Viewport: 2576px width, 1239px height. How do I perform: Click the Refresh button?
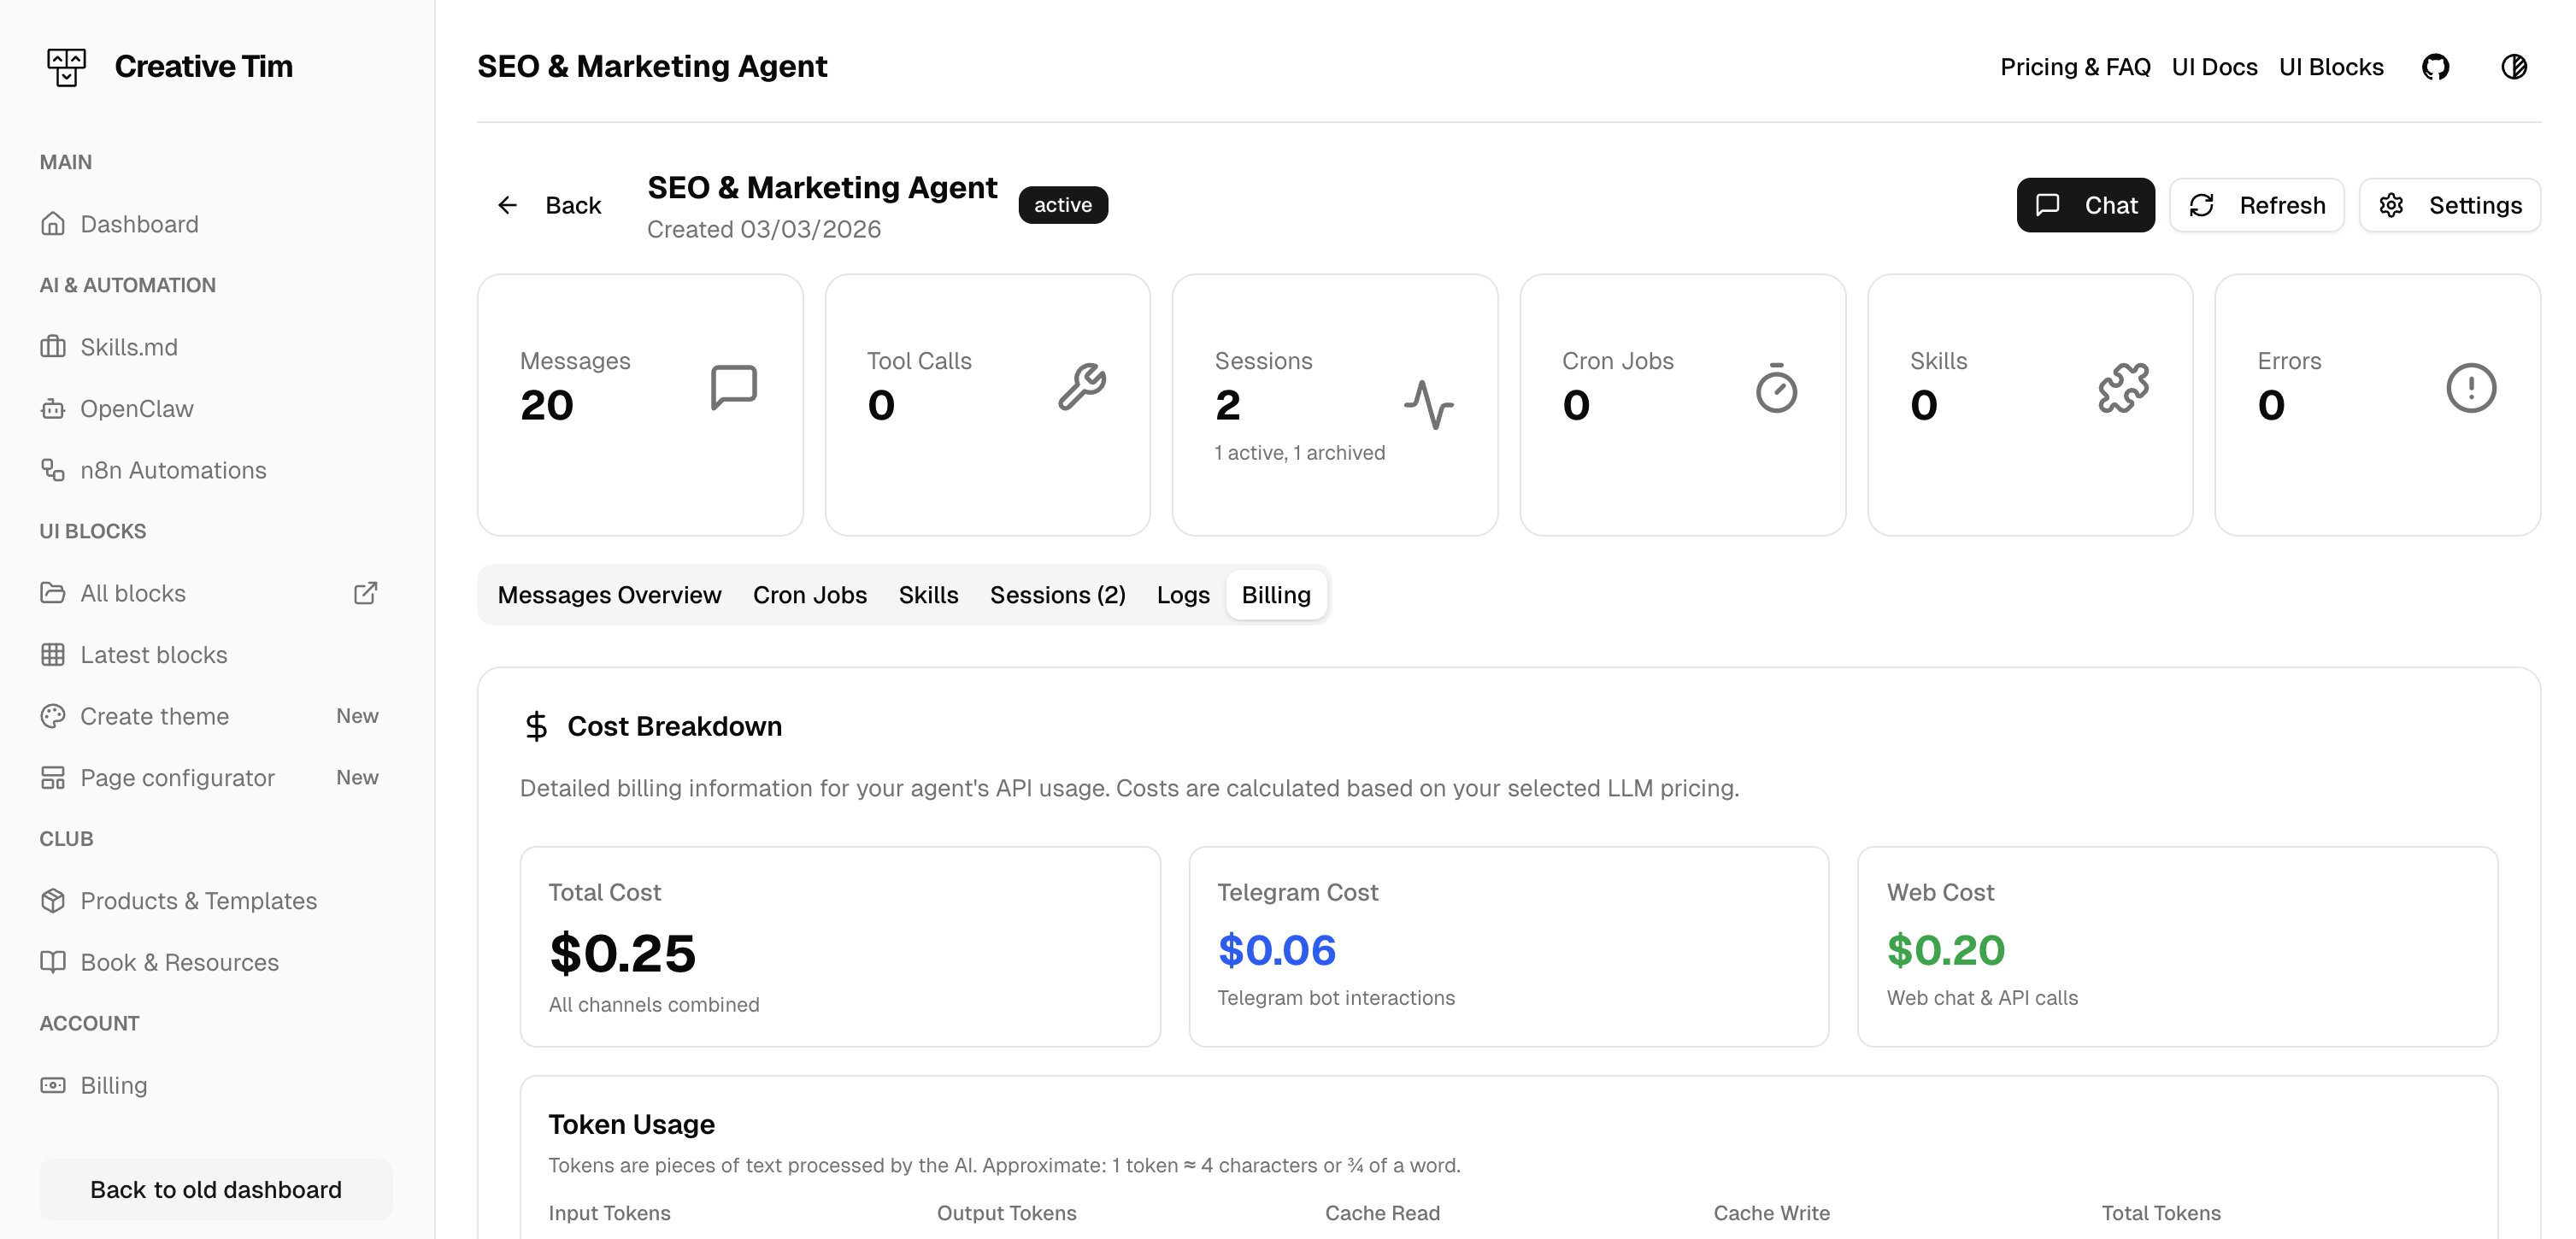click(x=2257, y=205)
